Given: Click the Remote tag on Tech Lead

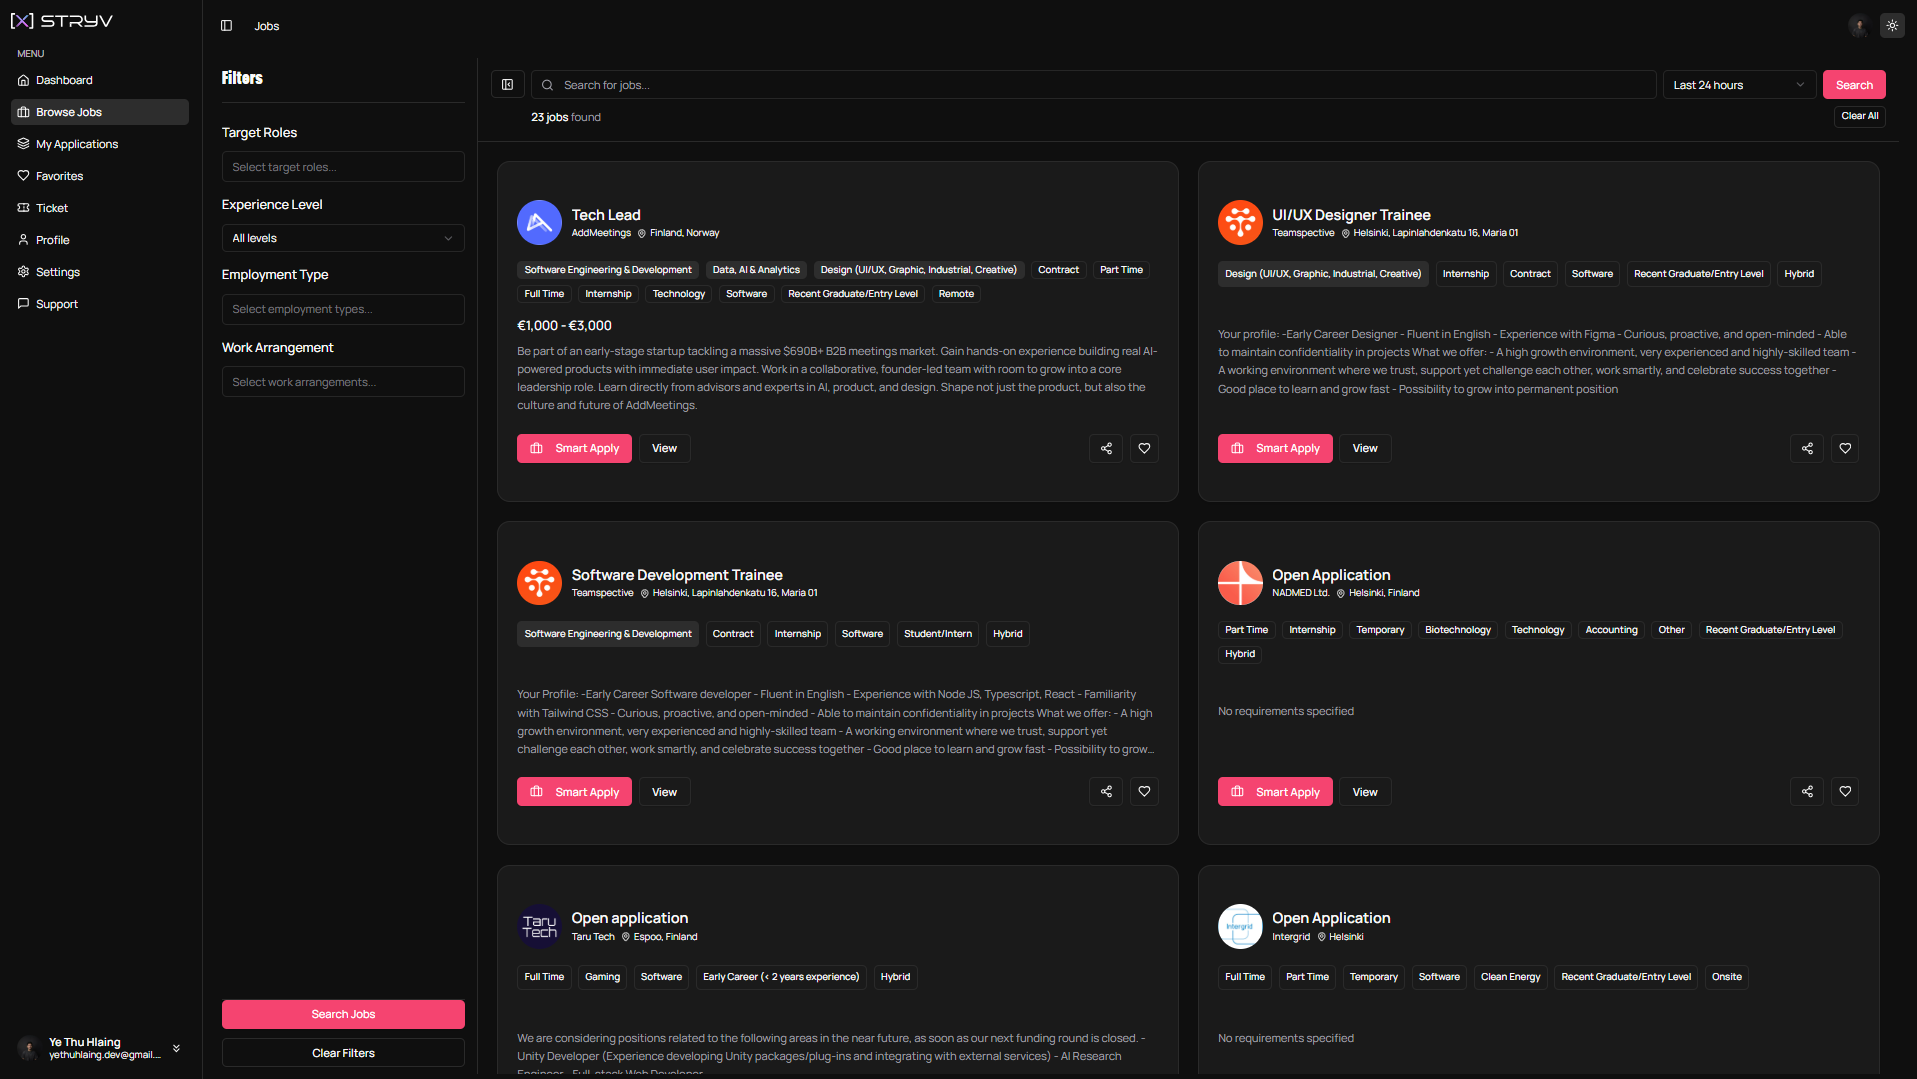Looking at the screenshot, I should tap(956, 294).
